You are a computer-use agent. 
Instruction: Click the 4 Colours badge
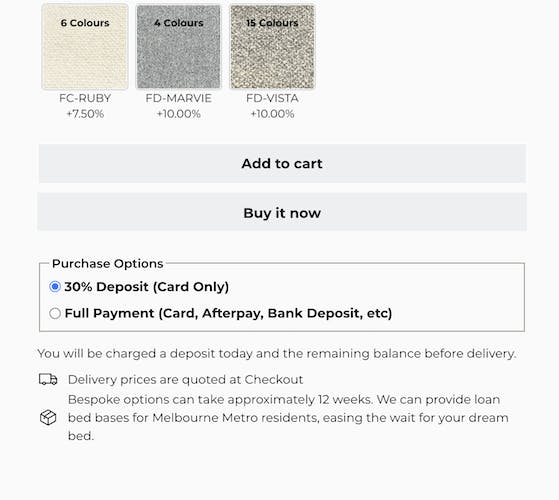click(179, 23)
